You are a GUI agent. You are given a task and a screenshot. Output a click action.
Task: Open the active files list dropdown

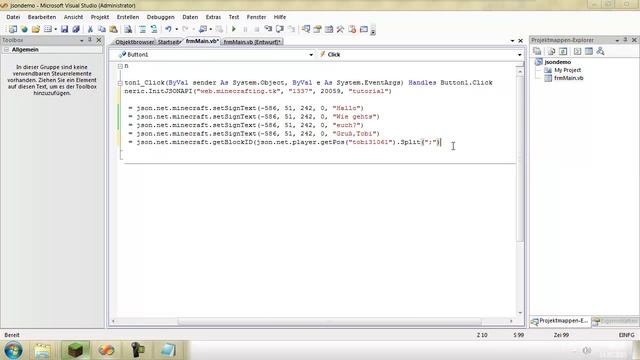coord(512,41)
